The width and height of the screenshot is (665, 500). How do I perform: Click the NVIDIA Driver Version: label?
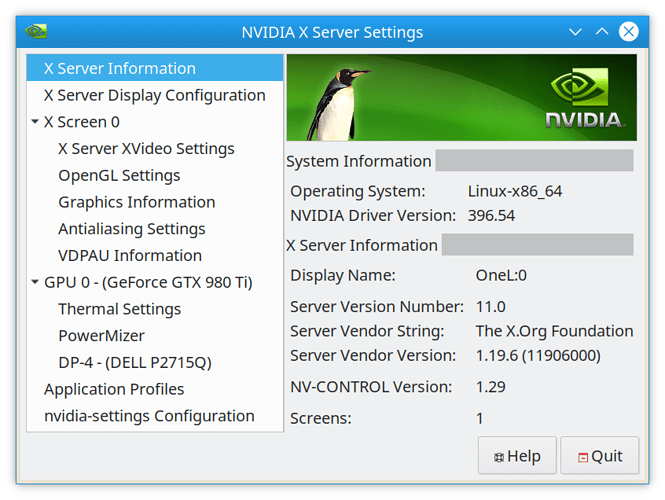pos(373,215)
